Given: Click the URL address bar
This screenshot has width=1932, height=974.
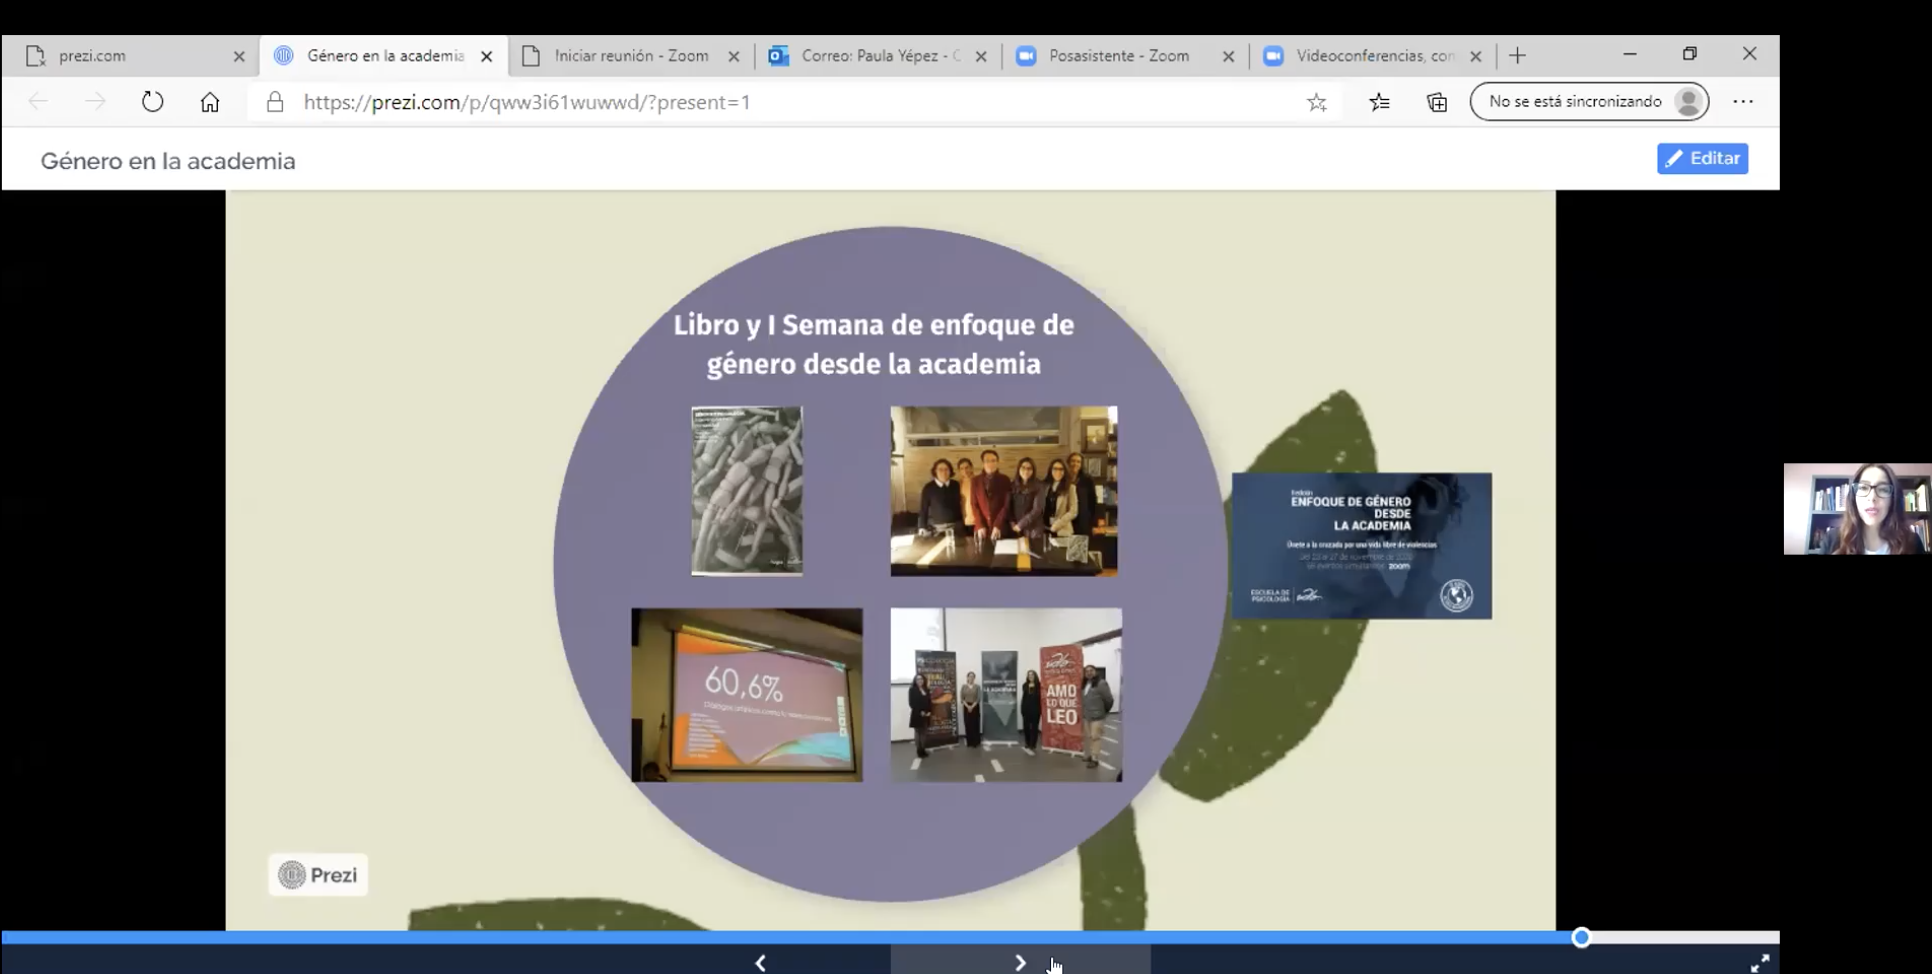Looking at the screenshot, I should [780, 102].
